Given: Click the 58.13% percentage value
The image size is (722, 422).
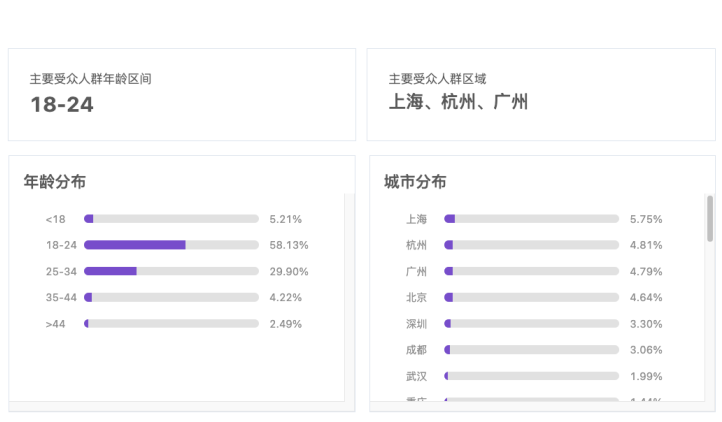Looking at the screenshot, I should [x=289, y=245].
